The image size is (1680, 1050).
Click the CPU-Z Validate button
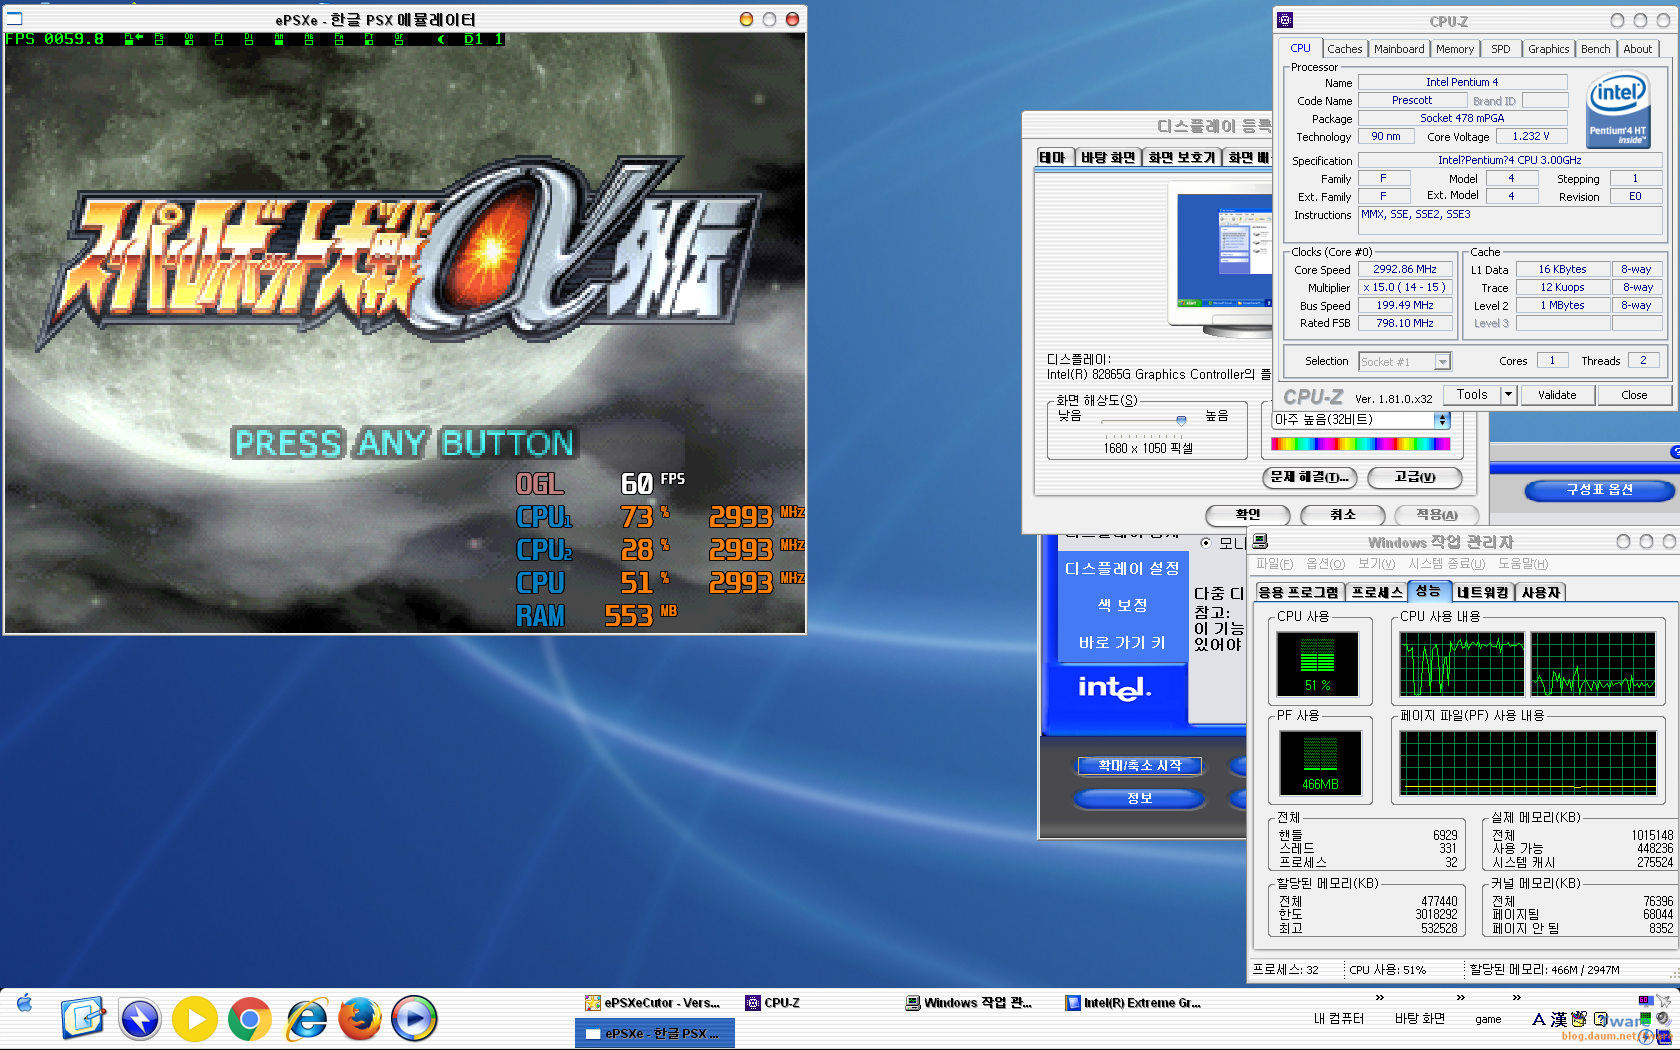[1556, 395]
